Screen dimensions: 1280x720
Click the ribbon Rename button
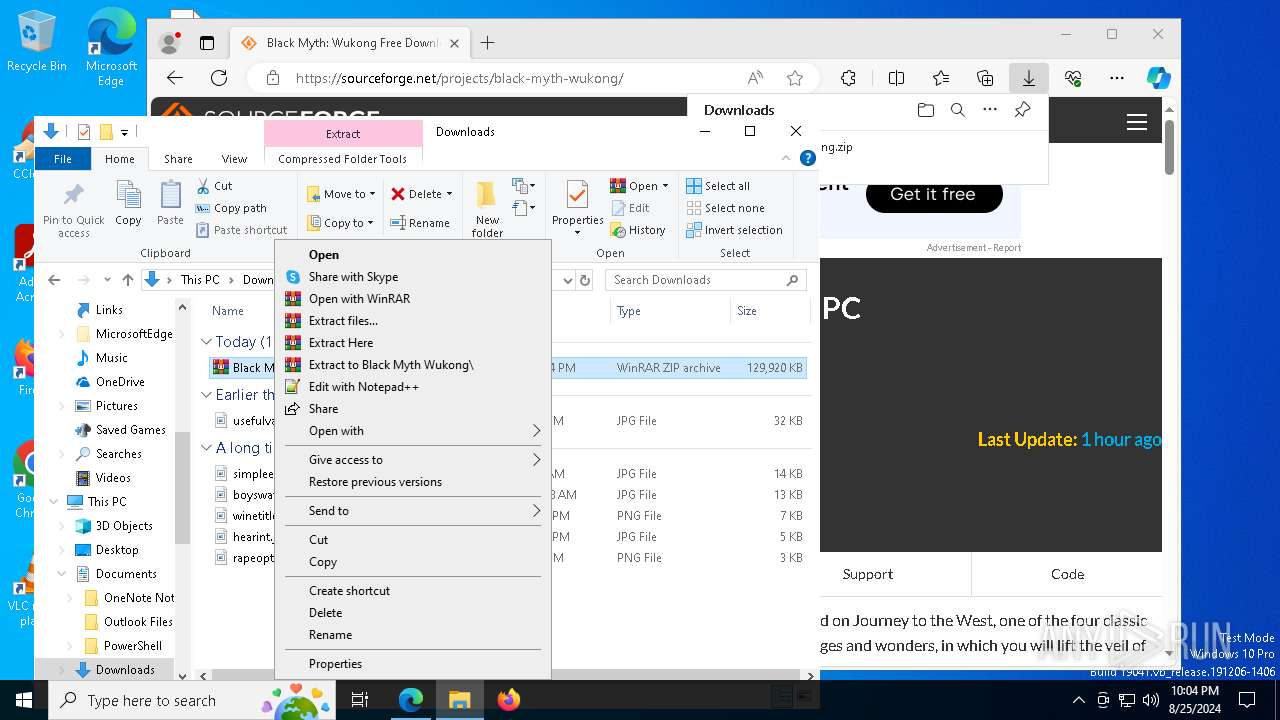click(420, 223)
